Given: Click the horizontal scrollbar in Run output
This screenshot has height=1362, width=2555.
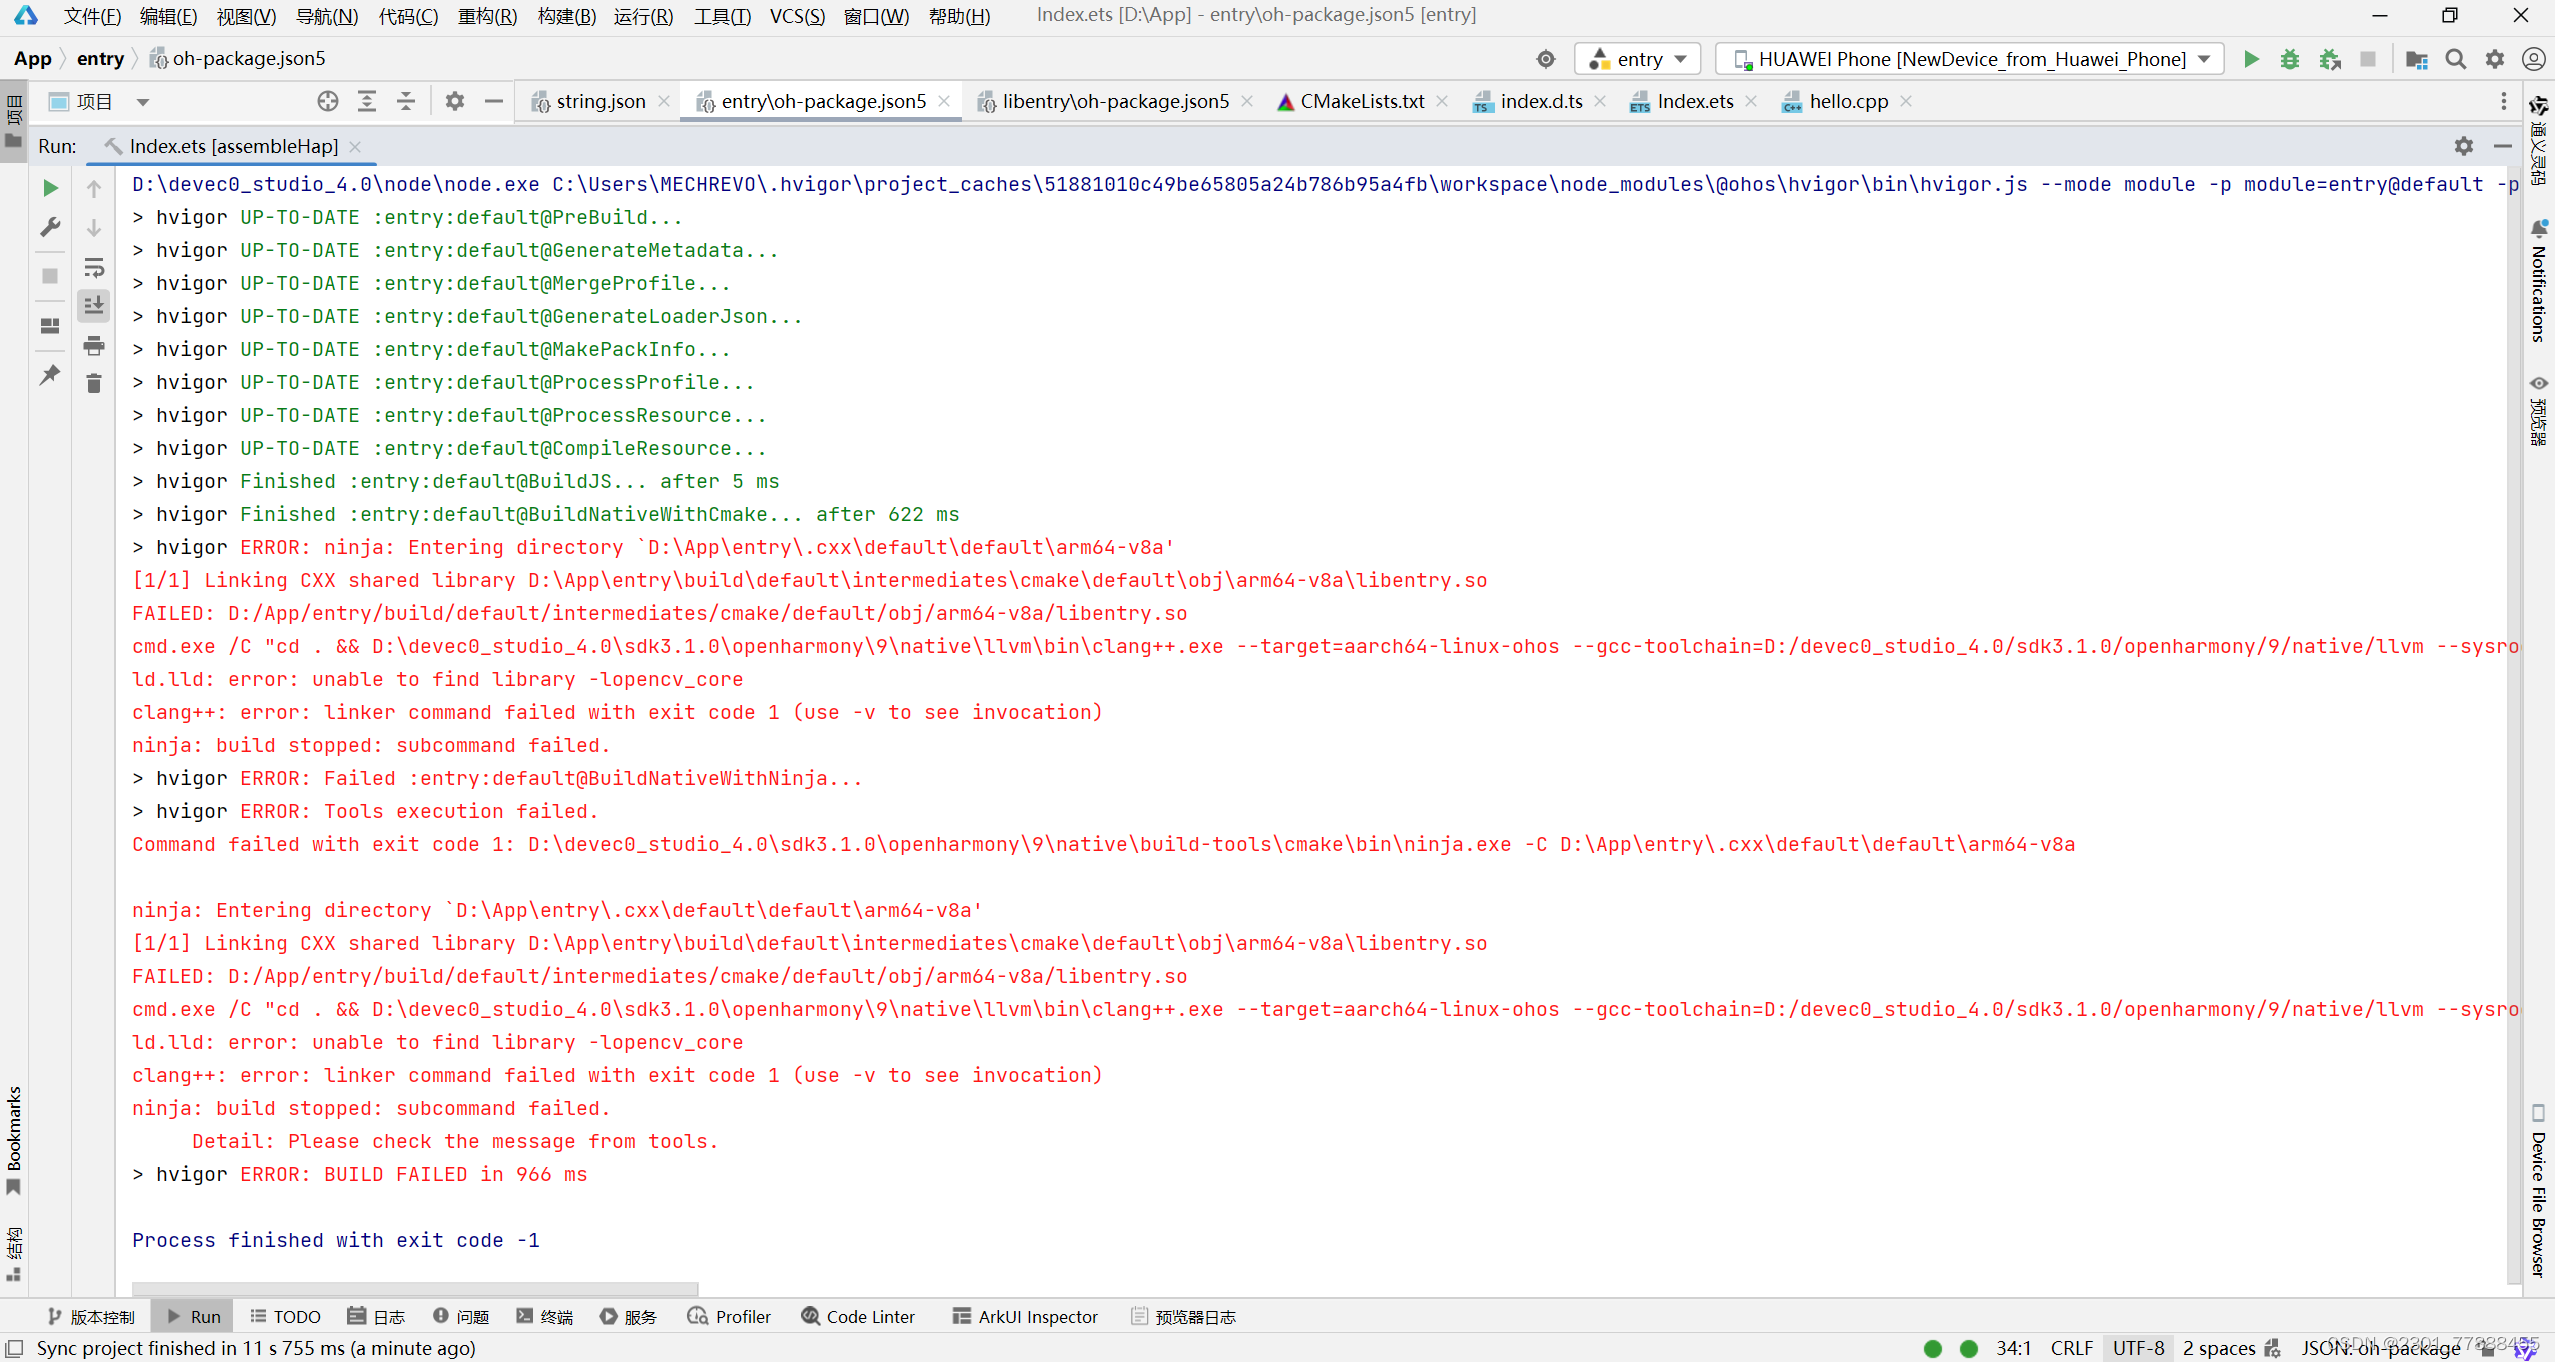Looking at the screenshot, I should [415, 1288].
